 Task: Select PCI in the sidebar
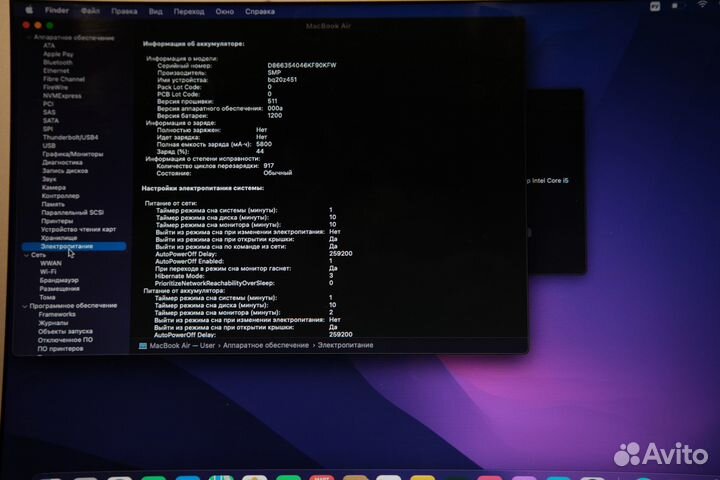[48, 104]
